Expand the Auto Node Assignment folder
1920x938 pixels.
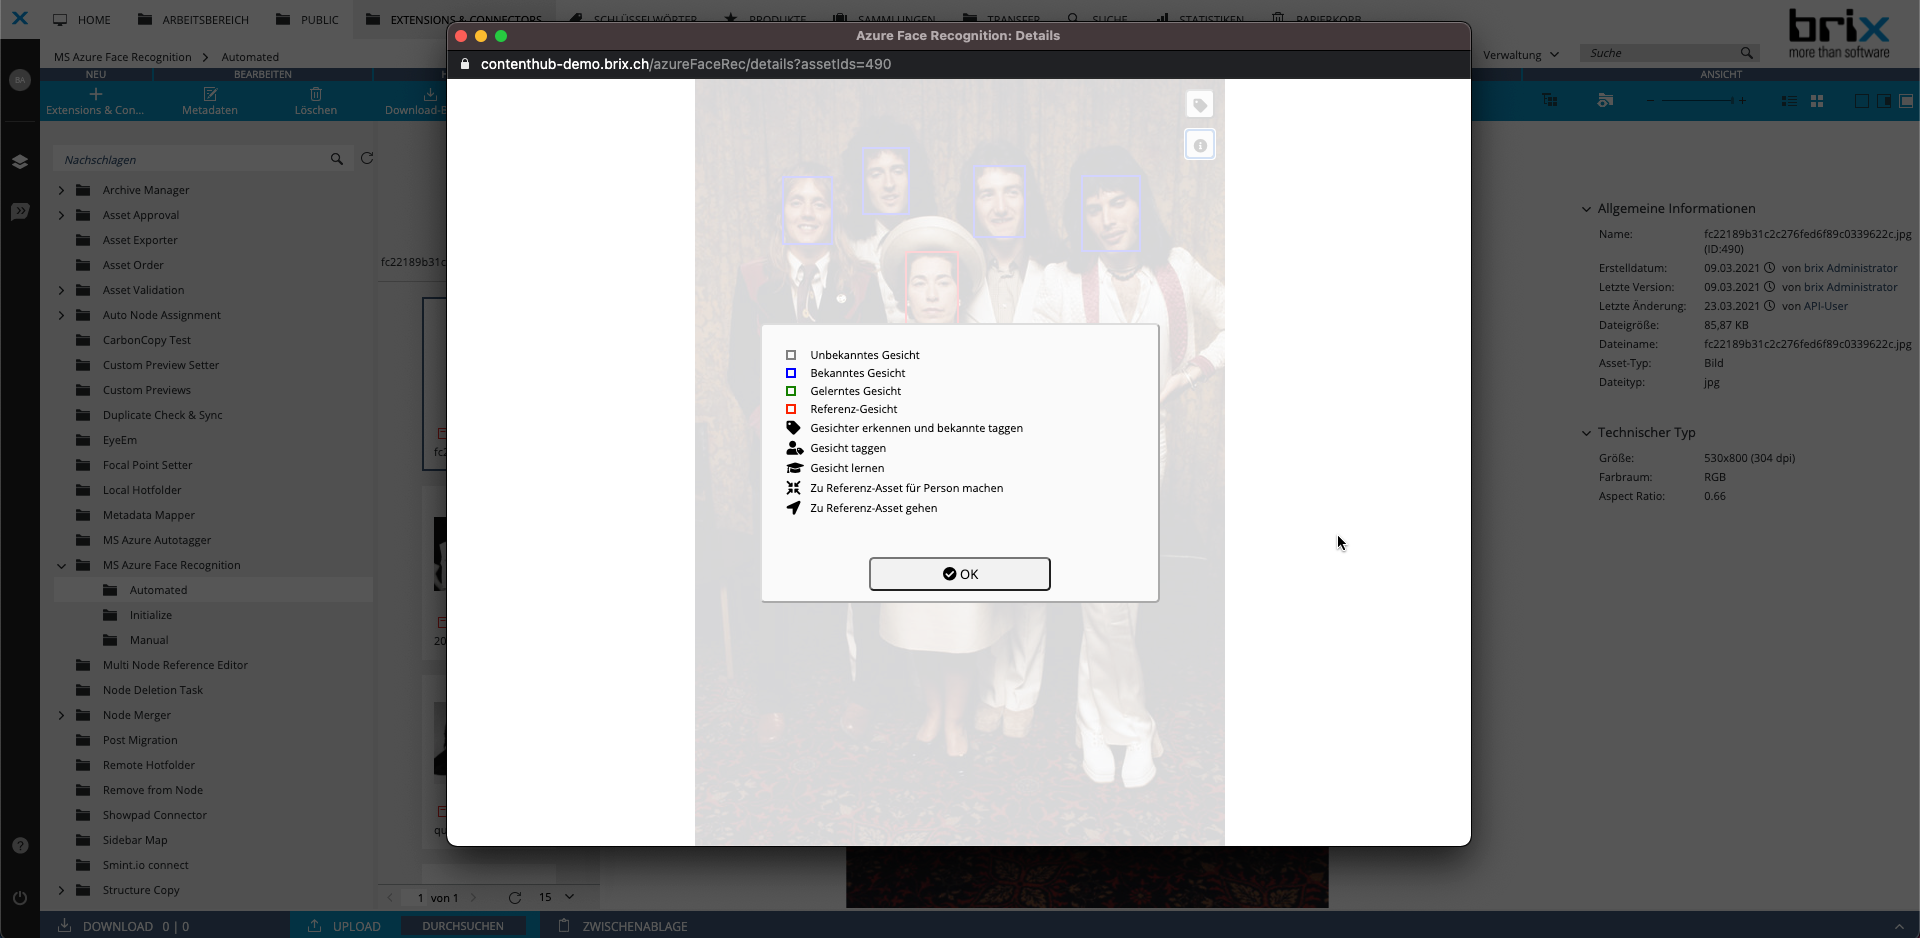[x=61, y=315]
